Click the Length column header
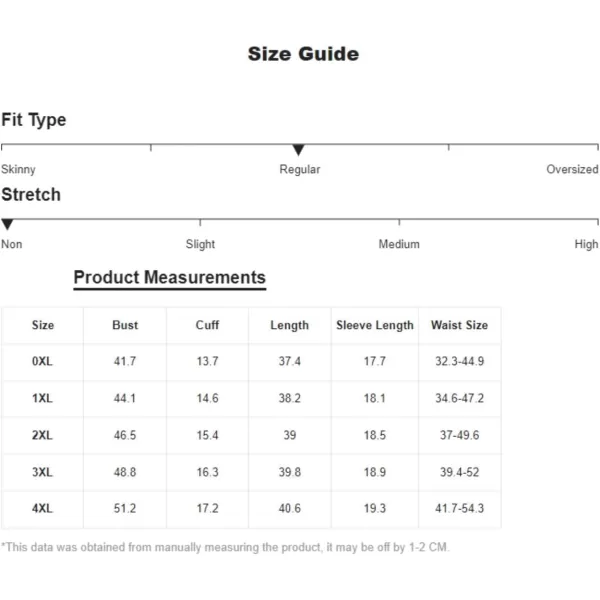This screenshot has height=600, width=600. [x=290, y=325]
